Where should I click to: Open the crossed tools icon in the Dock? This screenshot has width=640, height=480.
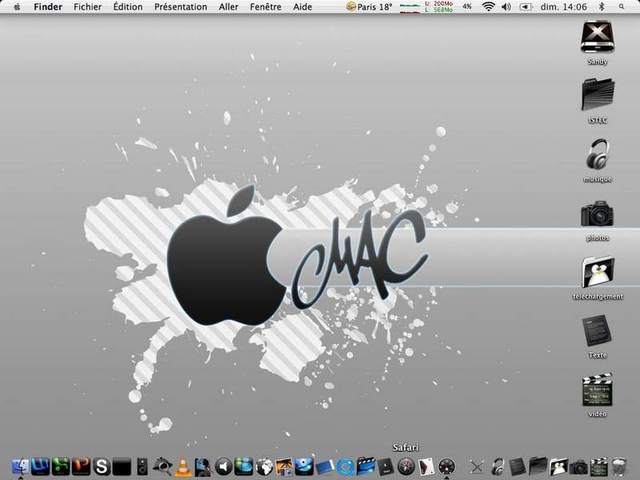tap(476, 467)
